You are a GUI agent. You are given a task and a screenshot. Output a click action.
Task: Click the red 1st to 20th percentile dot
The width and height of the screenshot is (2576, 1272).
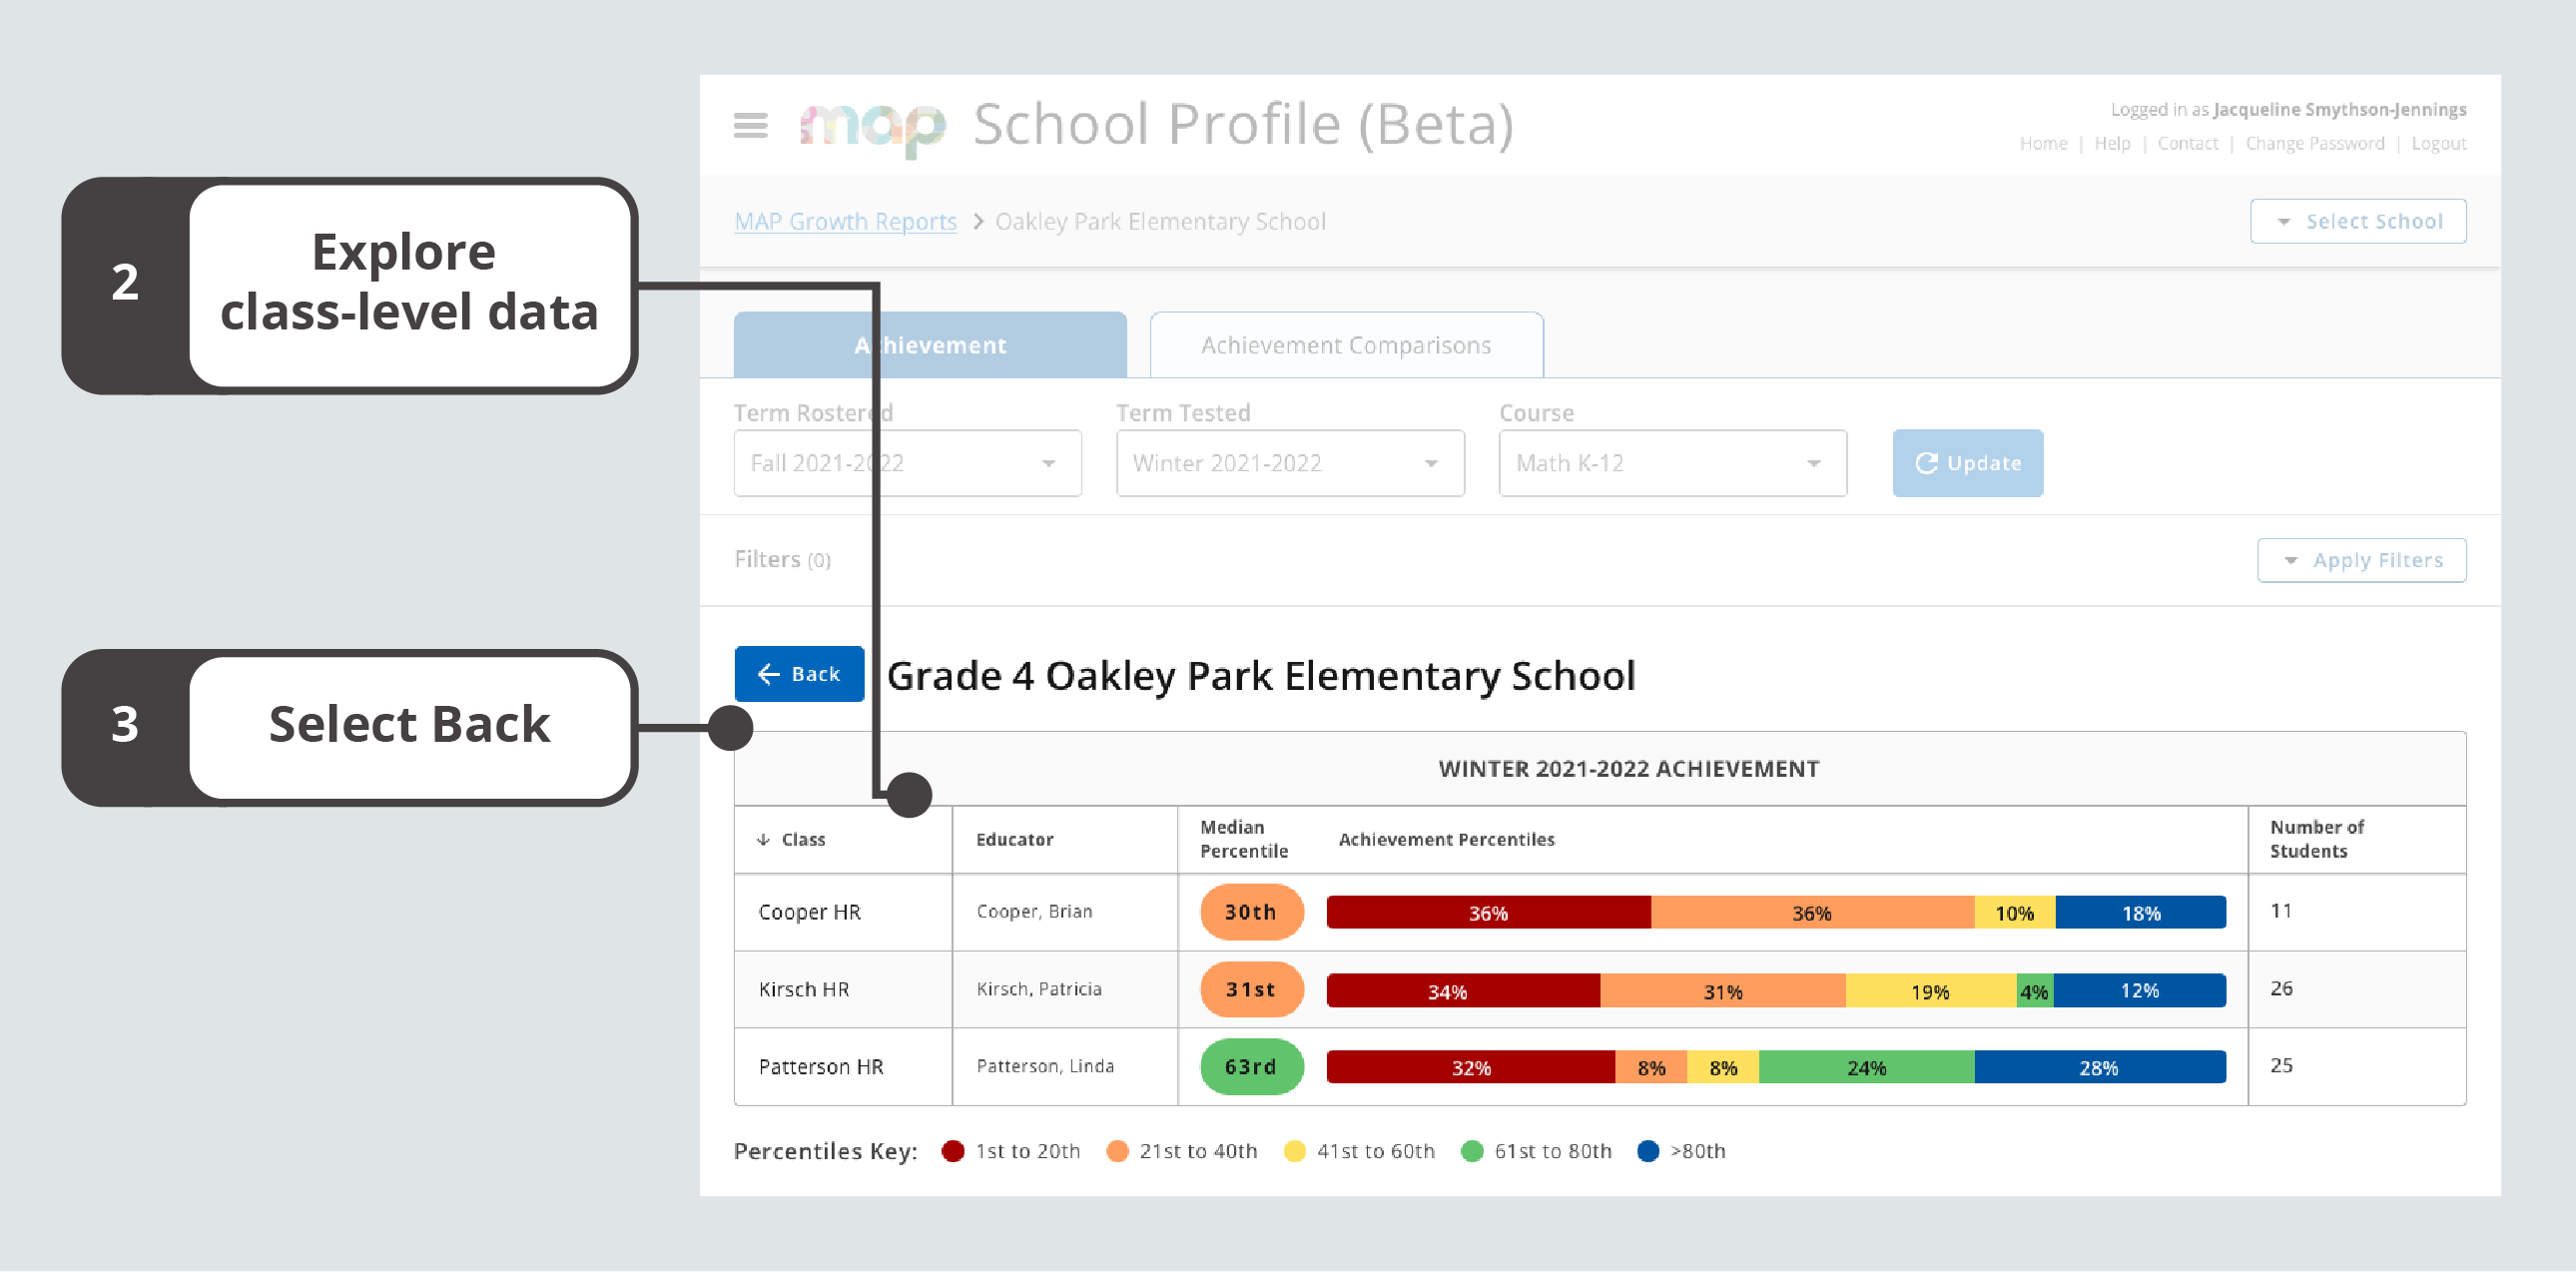coord(952,1151)
